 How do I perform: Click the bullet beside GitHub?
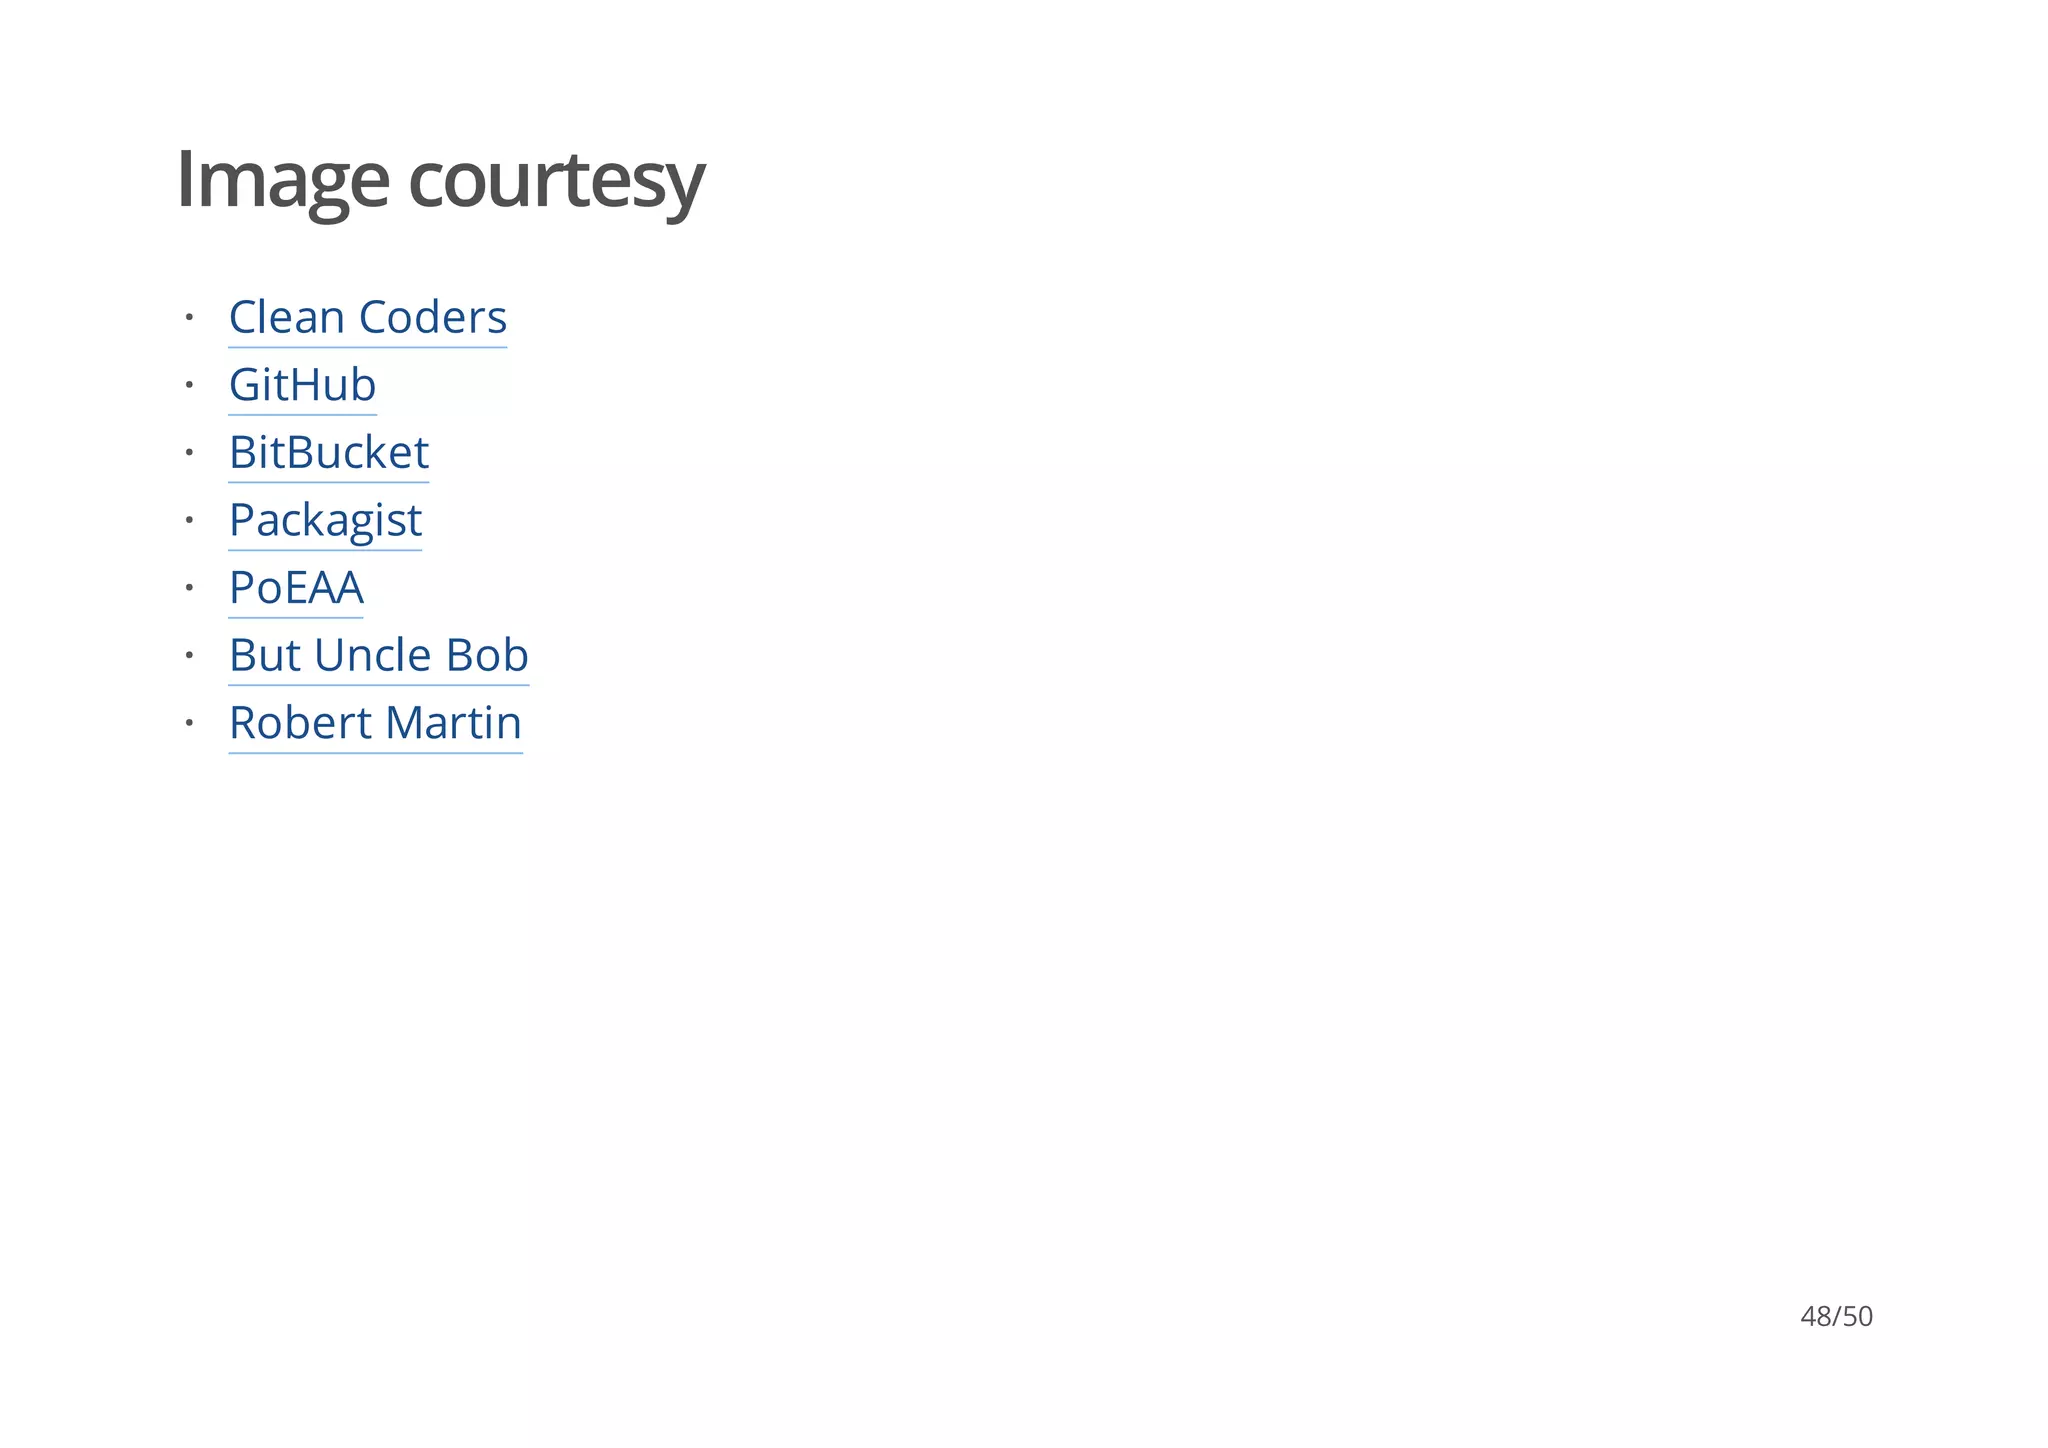(188, 385)
